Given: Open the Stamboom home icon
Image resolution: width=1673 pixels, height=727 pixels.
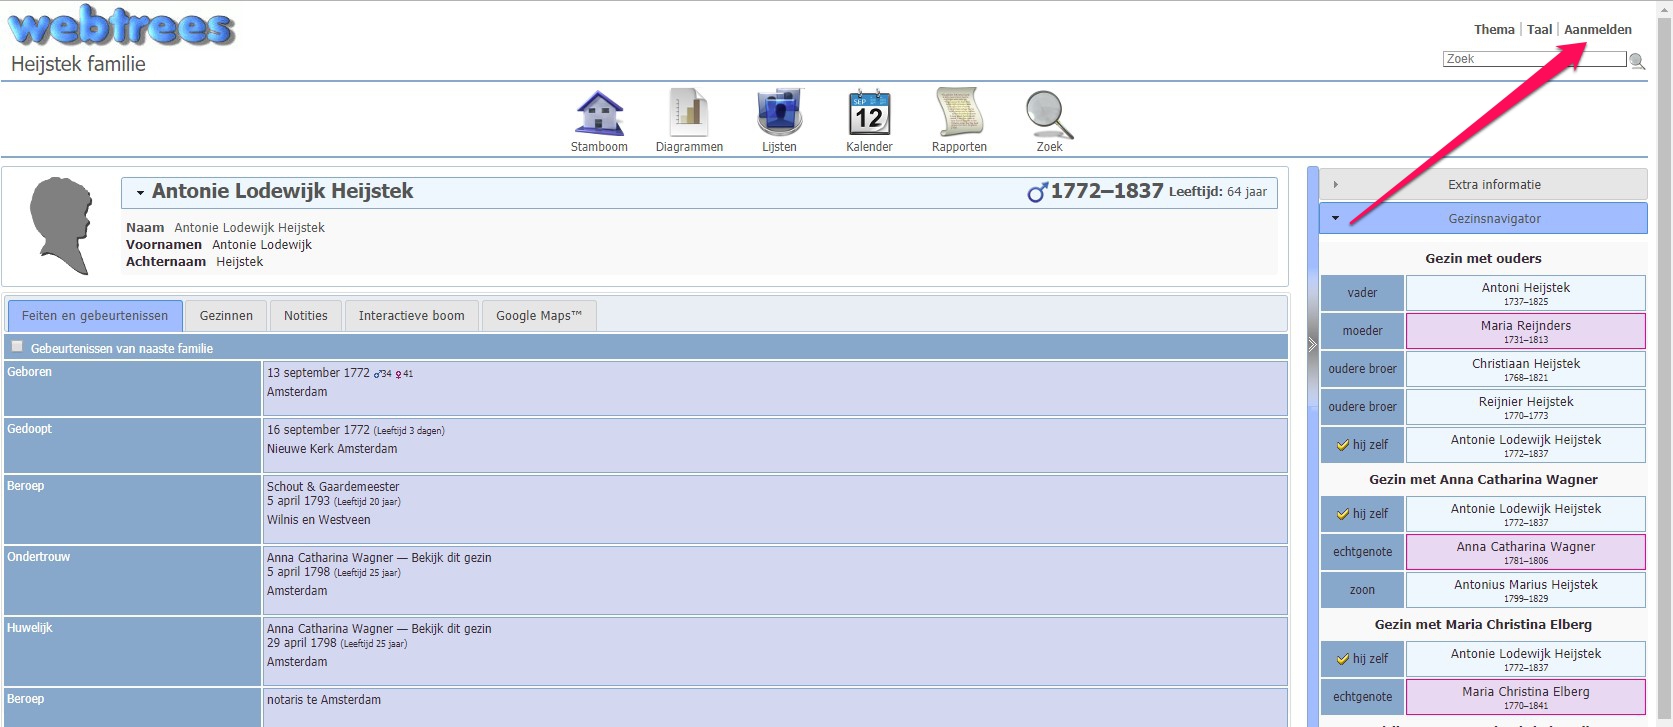Looking at the screenshot, I should tap(599, 113).
